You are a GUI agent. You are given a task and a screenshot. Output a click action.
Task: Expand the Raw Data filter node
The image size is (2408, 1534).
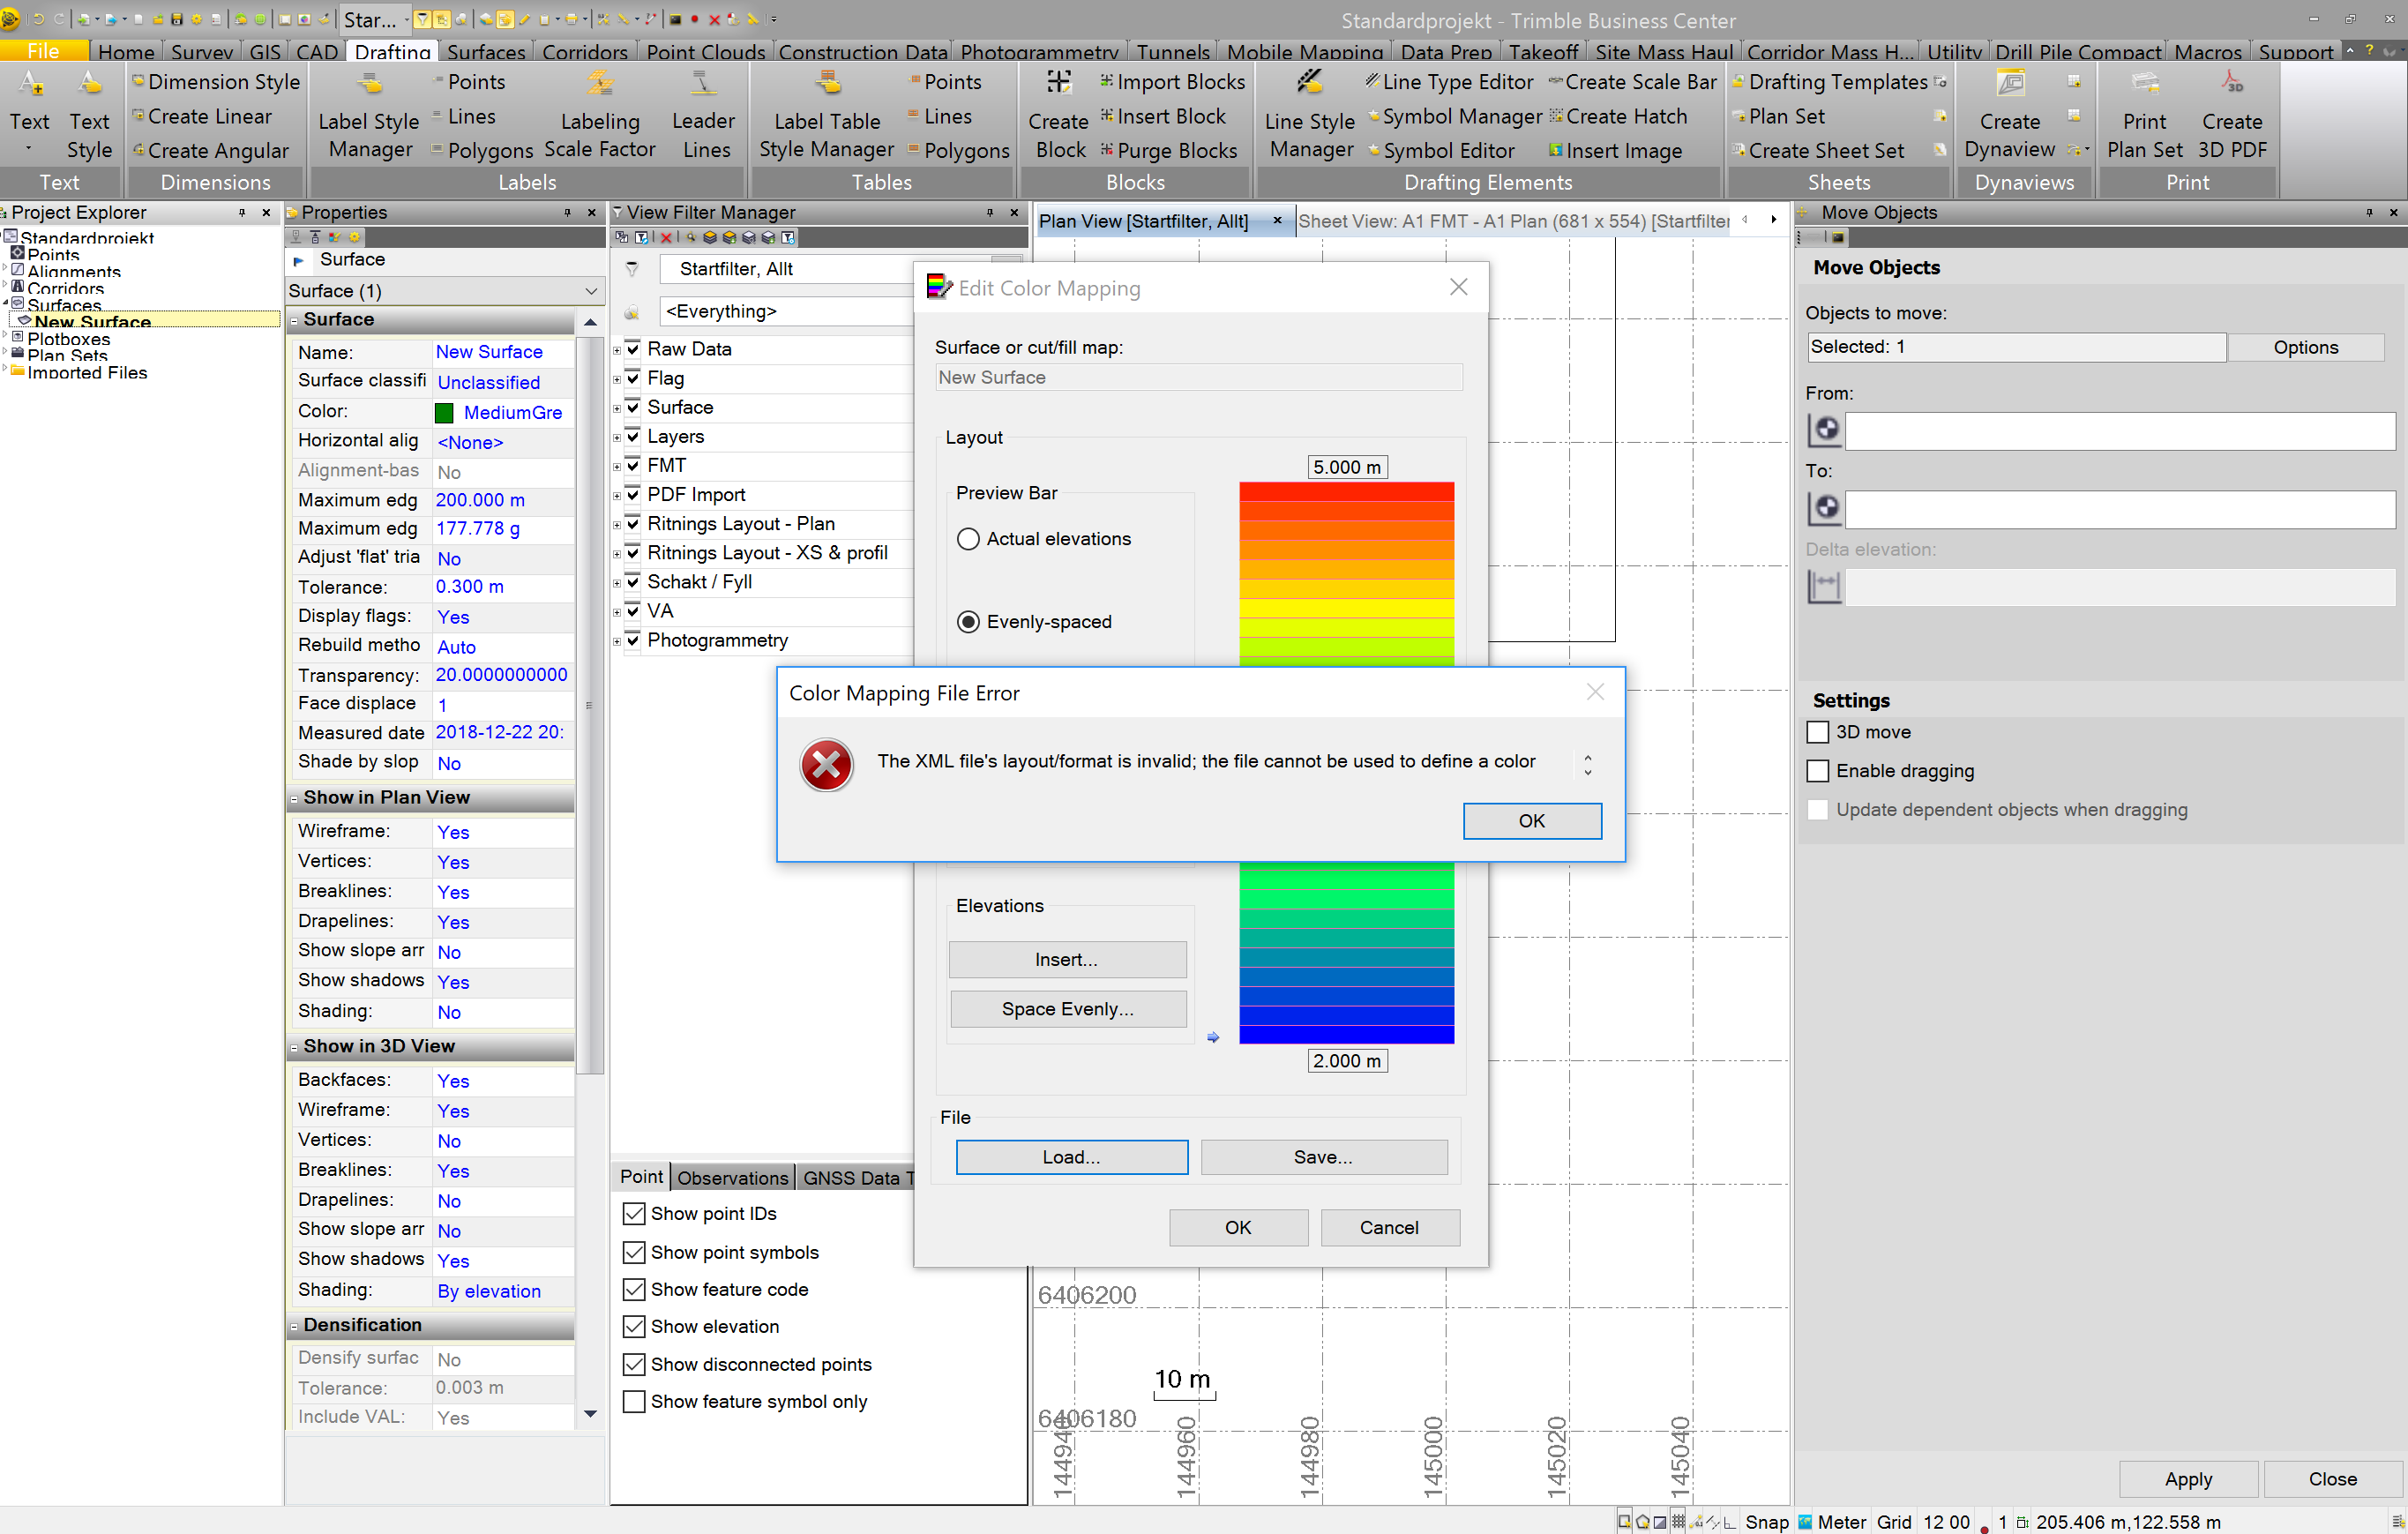tap(617, 350)
